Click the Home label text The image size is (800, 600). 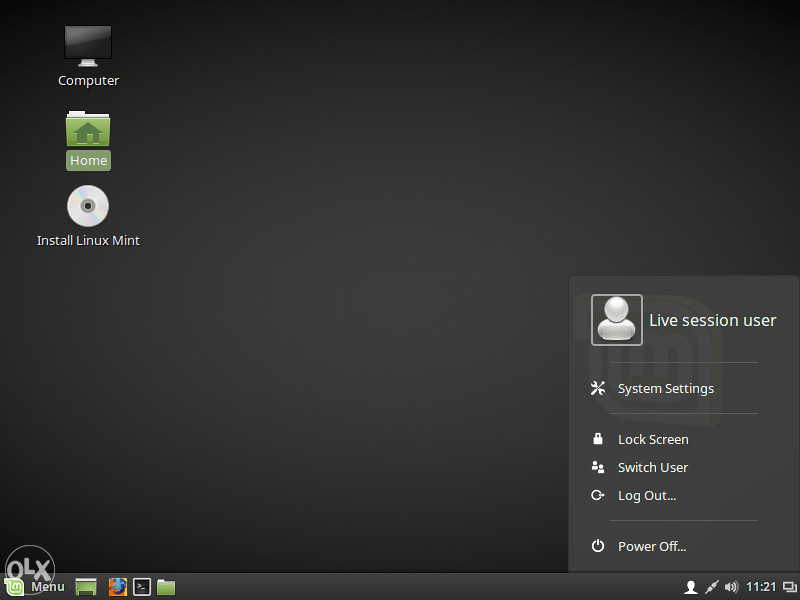click(x=88, y=161)
